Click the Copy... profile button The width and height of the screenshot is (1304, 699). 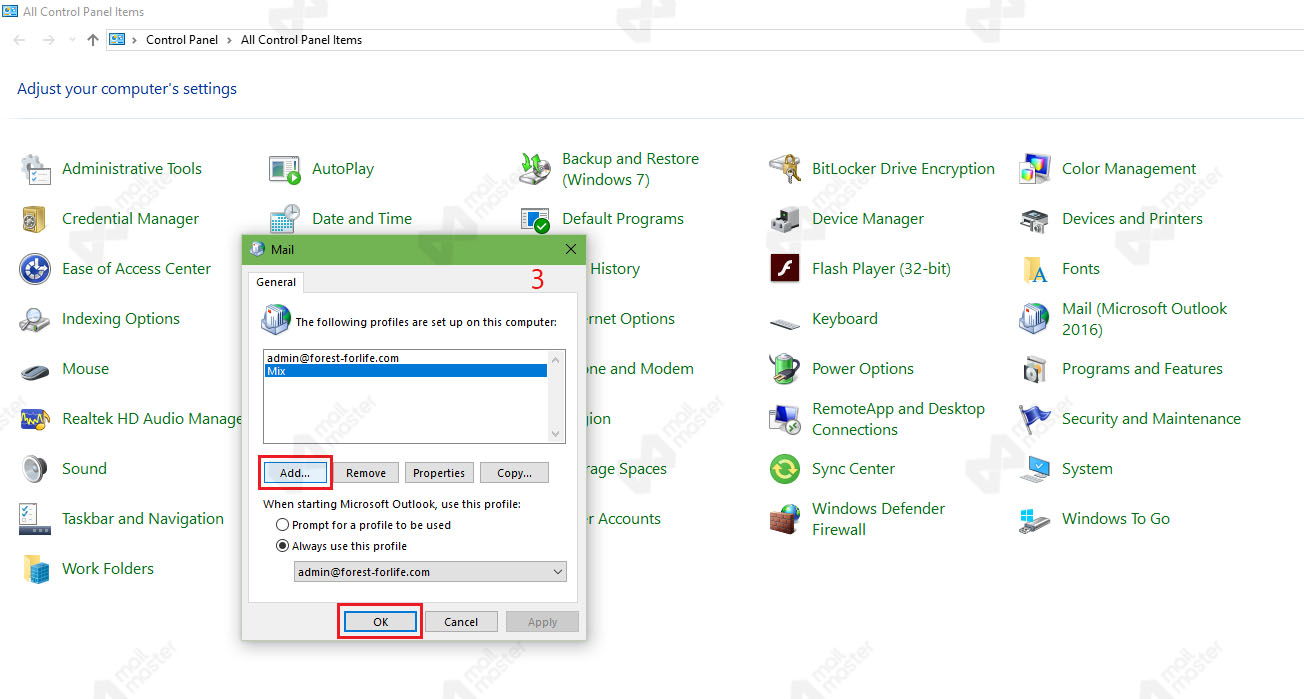[514, 473]
